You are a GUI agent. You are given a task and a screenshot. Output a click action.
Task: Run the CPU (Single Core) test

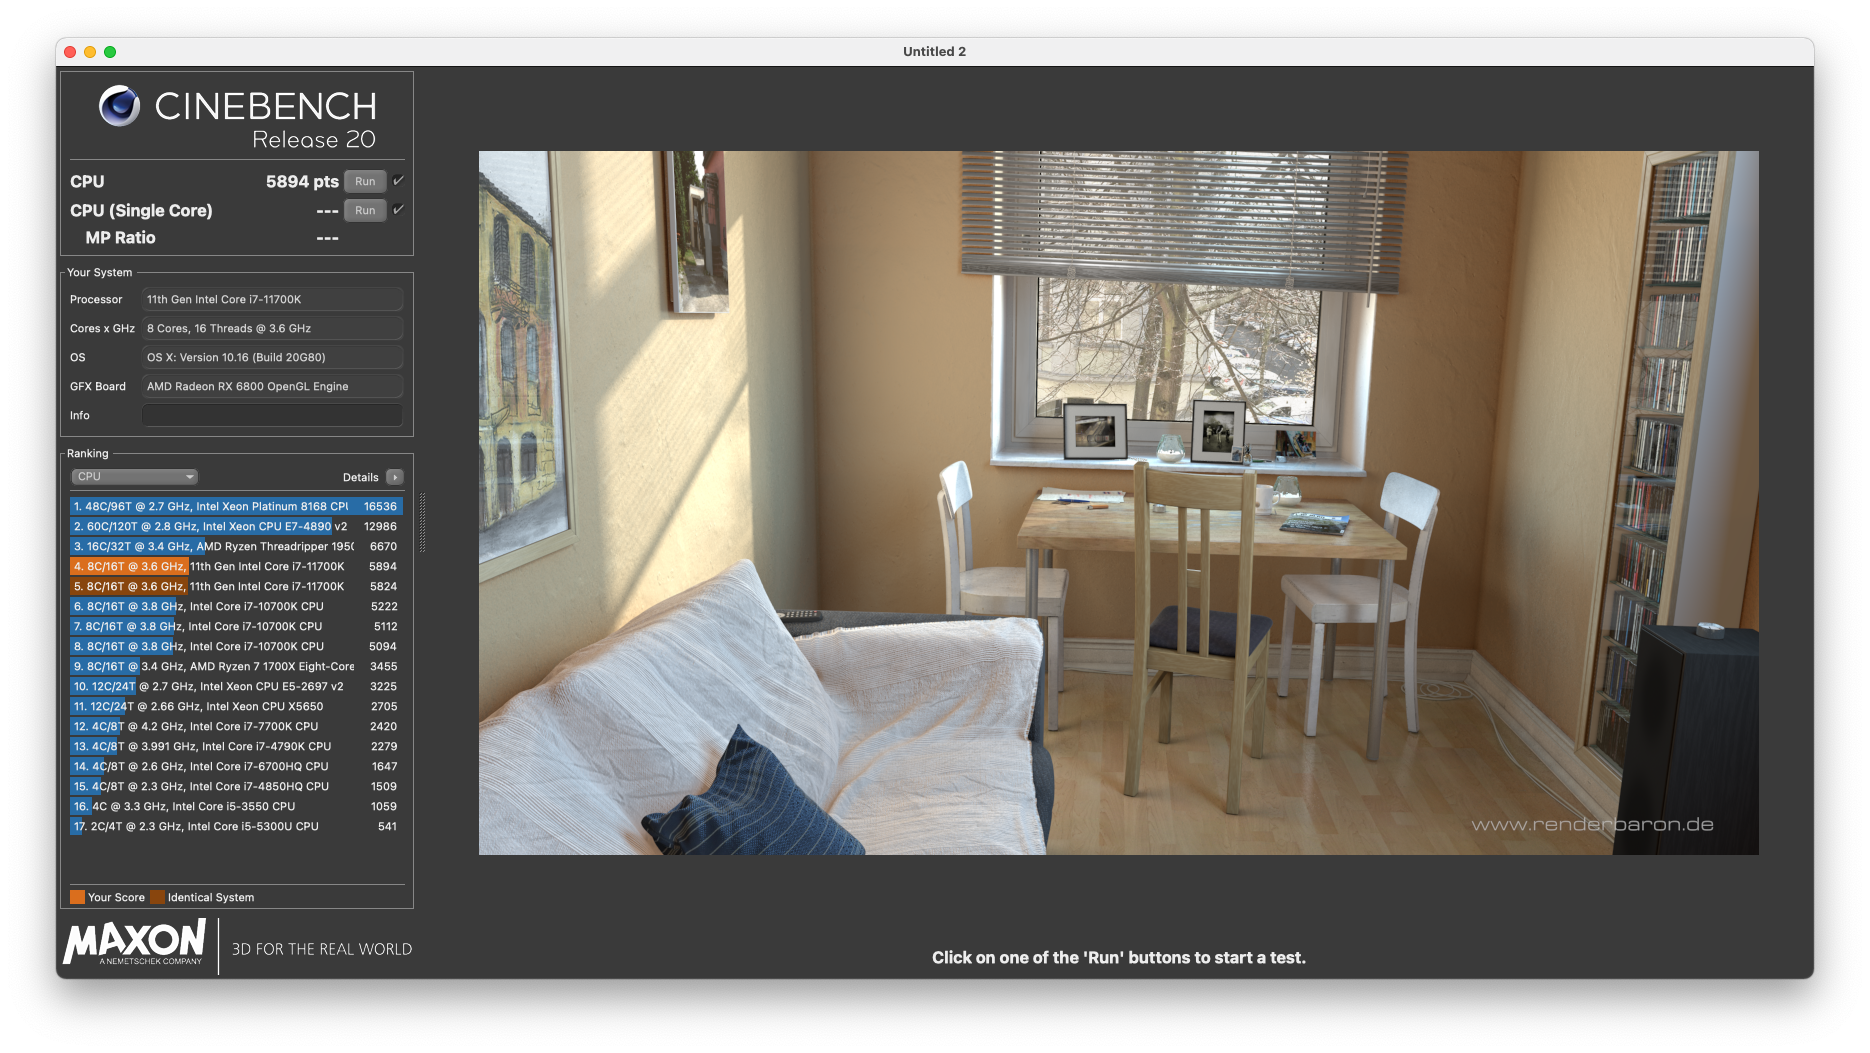[365, 210]
